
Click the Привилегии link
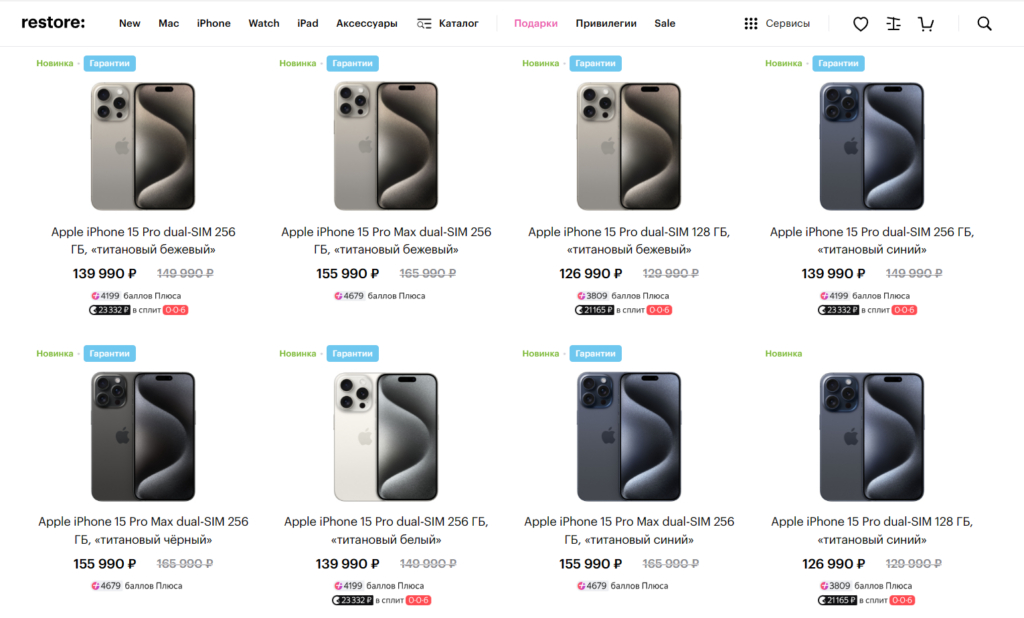[606, 24]
